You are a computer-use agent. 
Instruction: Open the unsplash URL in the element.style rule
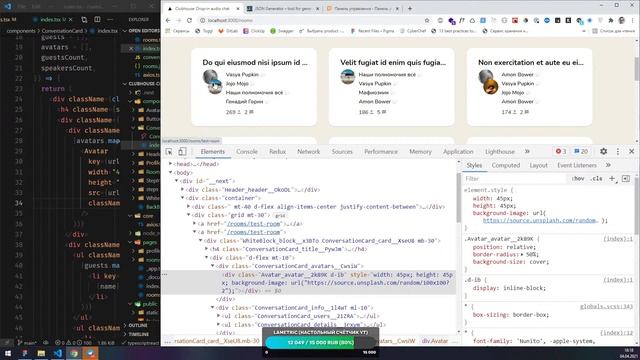[540, 220]
